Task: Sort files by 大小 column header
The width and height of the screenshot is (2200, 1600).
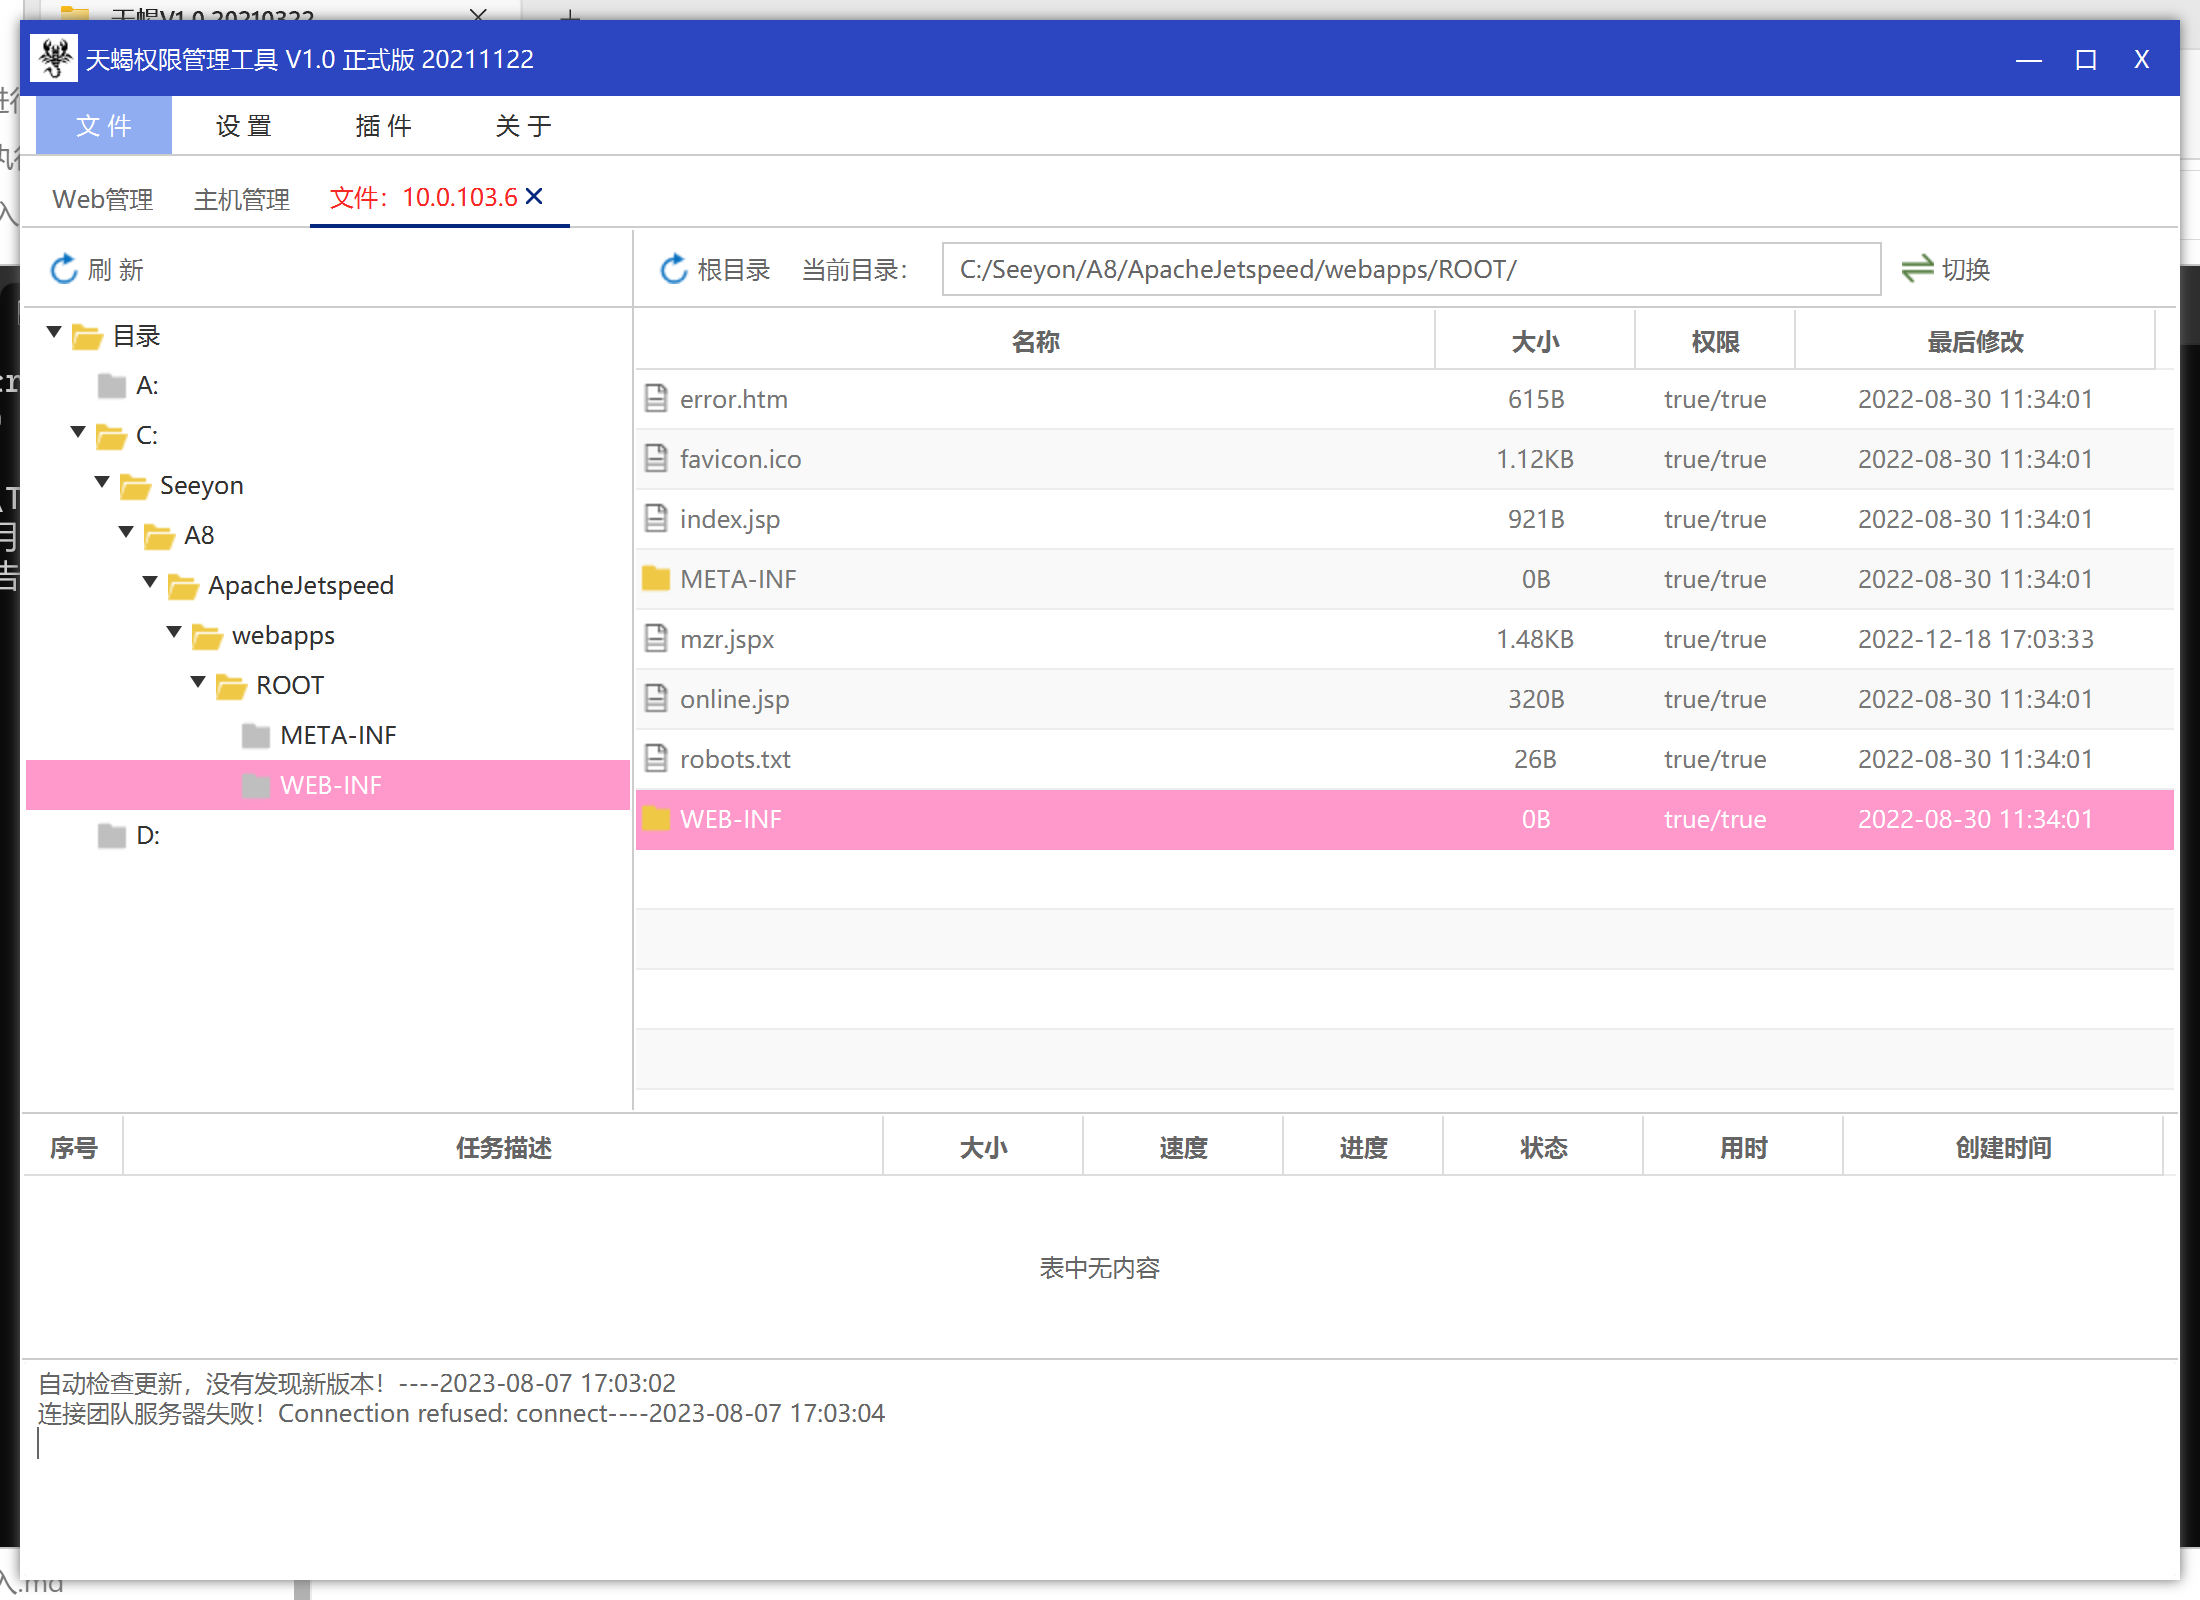Action: click(1534, 342)
